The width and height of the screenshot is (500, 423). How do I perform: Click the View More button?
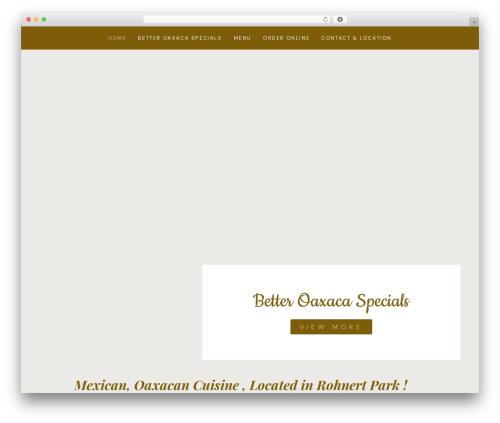[x=331, y=327]
